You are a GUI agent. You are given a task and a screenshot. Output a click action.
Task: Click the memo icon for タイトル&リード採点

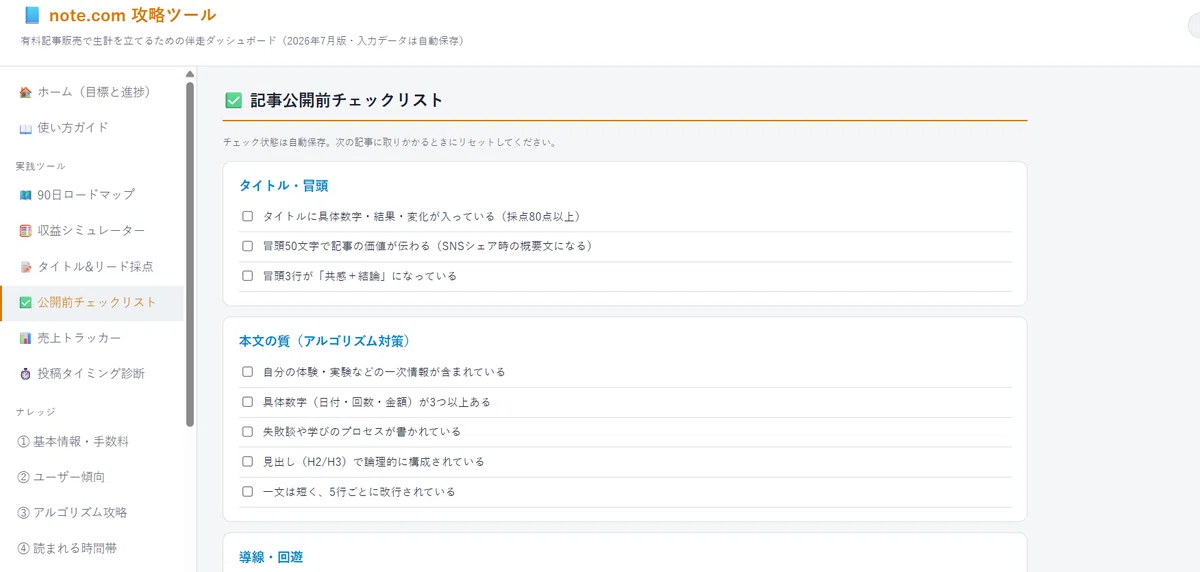click(26, 267)
